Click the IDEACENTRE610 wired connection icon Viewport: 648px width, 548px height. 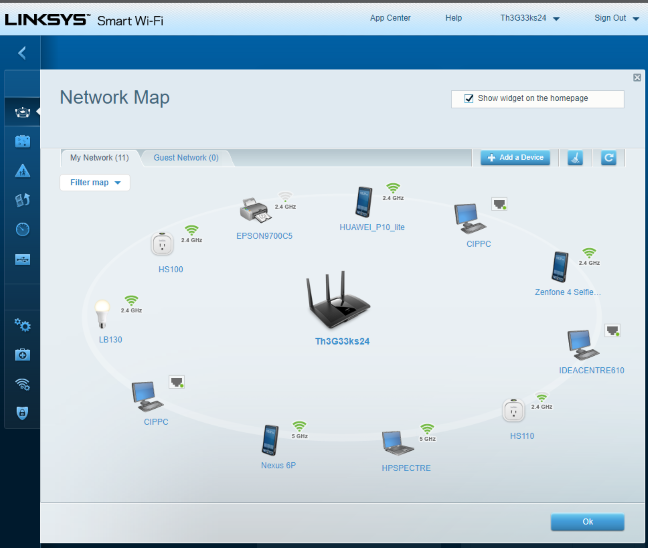(x=612, y=330)
